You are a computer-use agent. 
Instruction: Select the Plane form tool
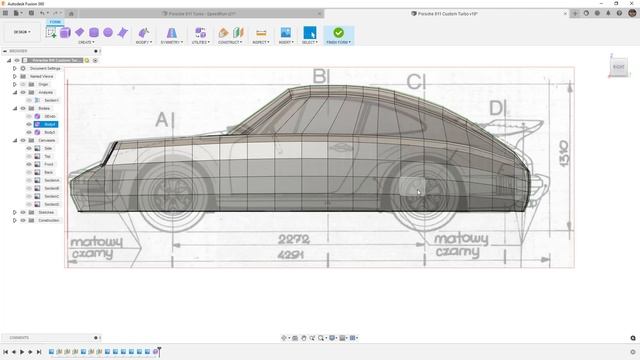point(80,32)
